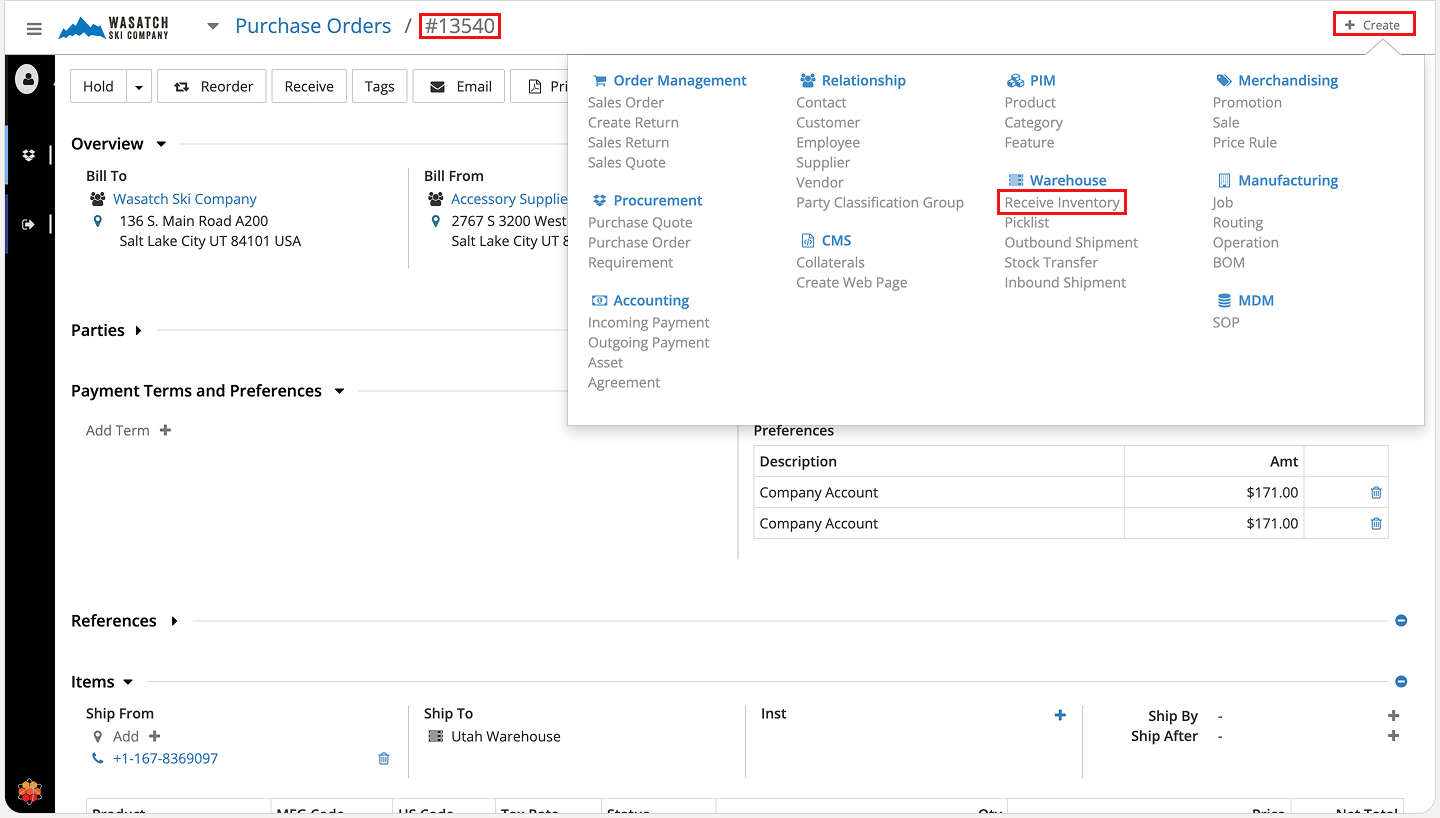Open the Wasatch Ski Company link
The width and height of the screenshot is (1440, 818).
click(x=185, y=199)
